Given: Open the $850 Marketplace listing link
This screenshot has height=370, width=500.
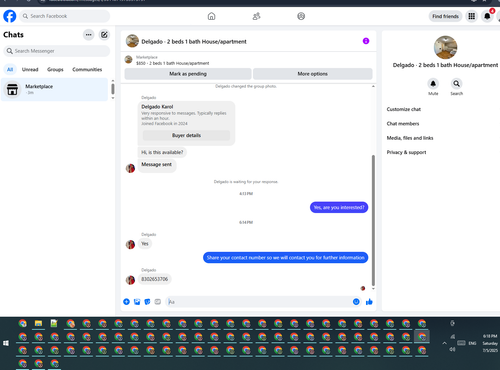Looking at the screenshot, I should pos(172,63).
